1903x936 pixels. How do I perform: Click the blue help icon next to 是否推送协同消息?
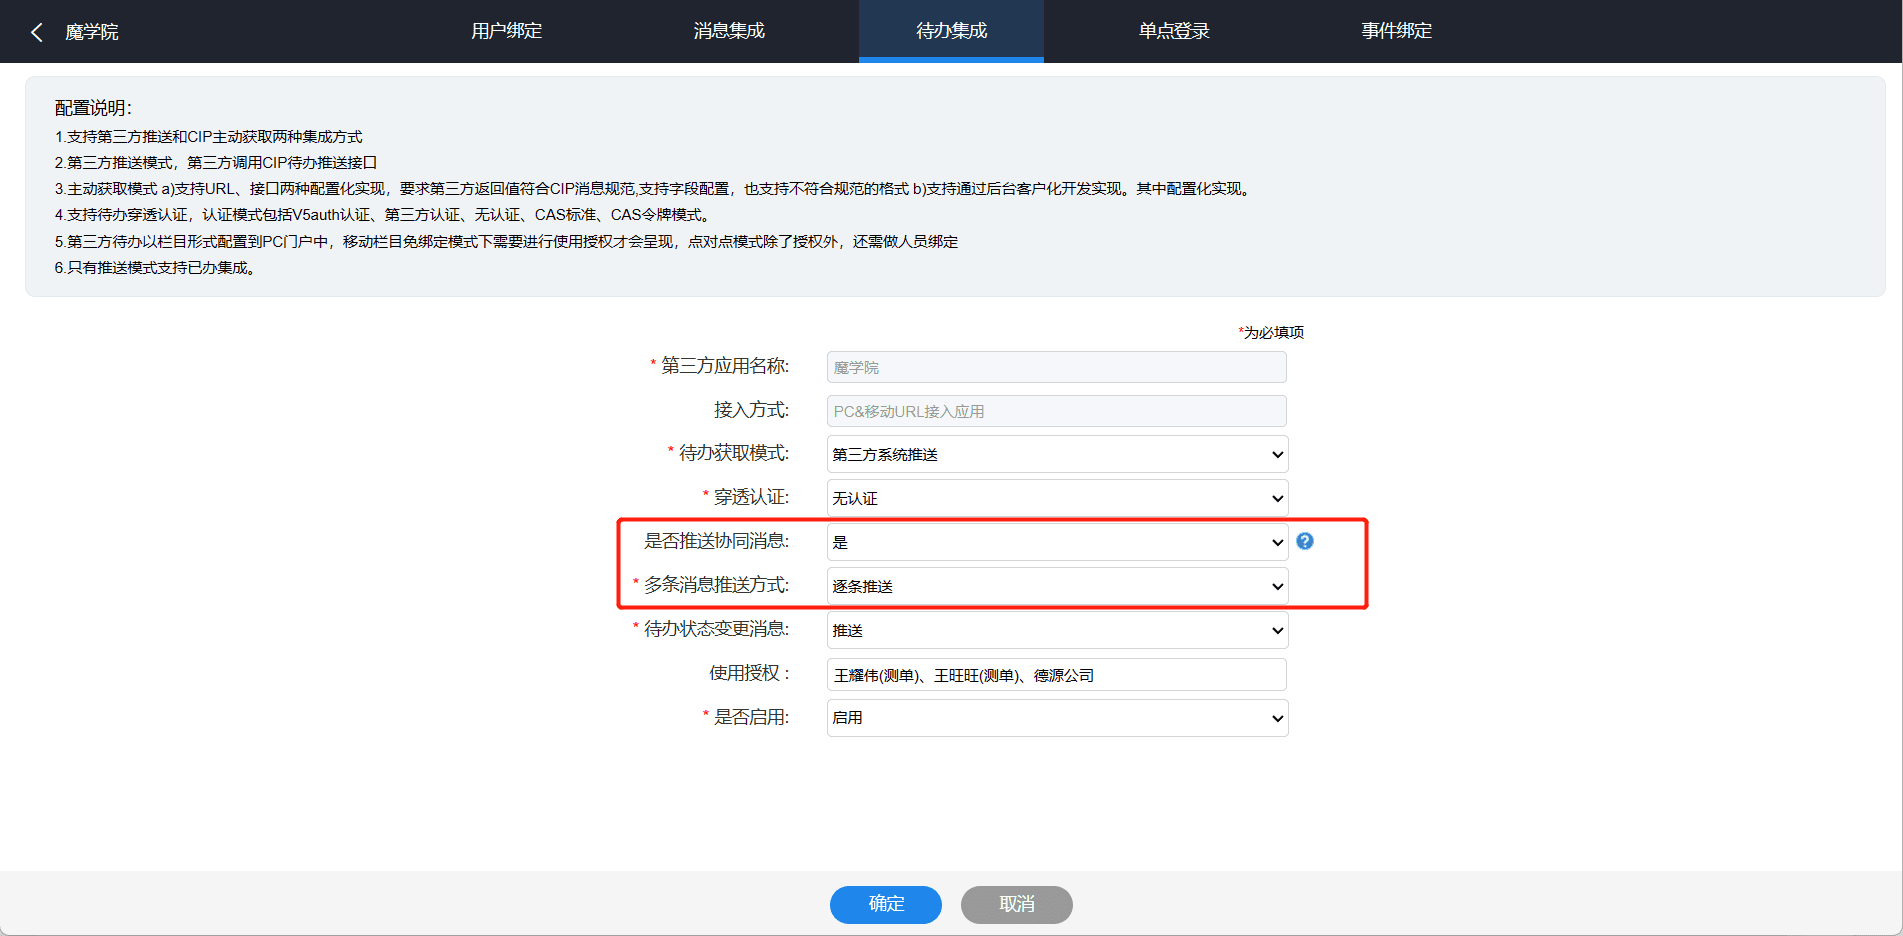pos(1305,541)
